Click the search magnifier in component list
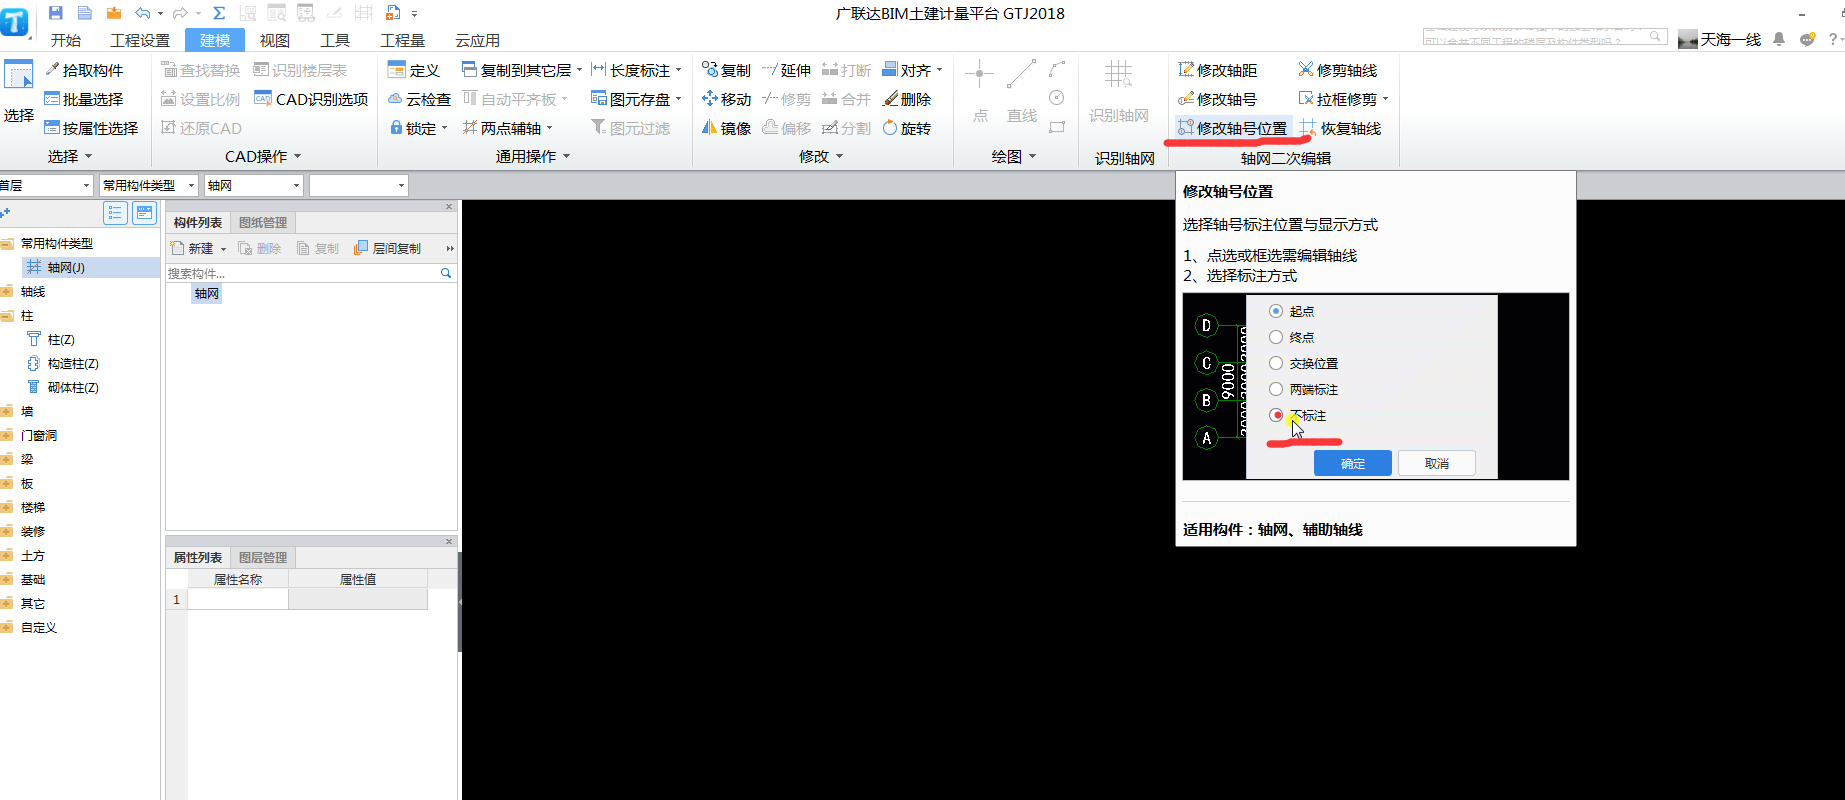This screenshot has width=1845, height=800. (446, 273)
